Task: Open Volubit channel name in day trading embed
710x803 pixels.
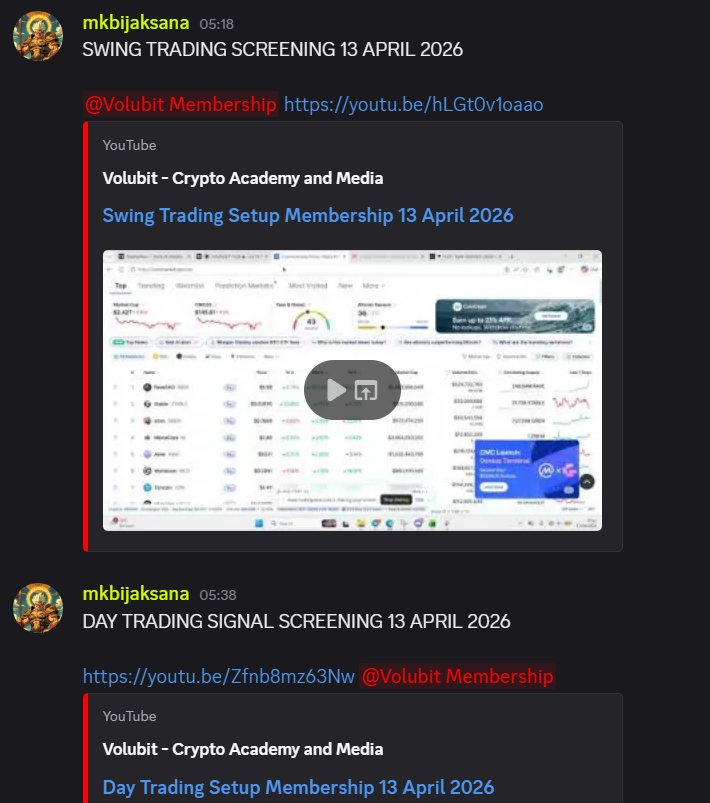Action: [243, 749]
